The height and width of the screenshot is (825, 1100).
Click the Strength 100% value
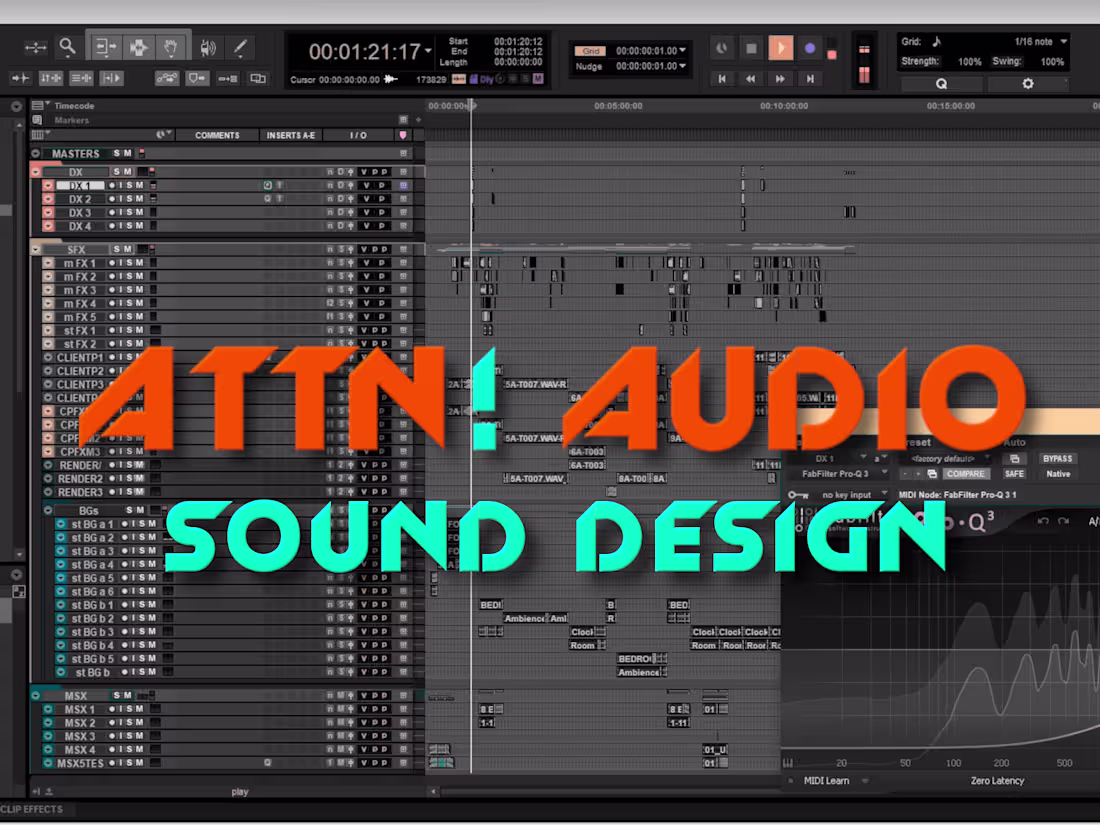click(x=970, y=62)
